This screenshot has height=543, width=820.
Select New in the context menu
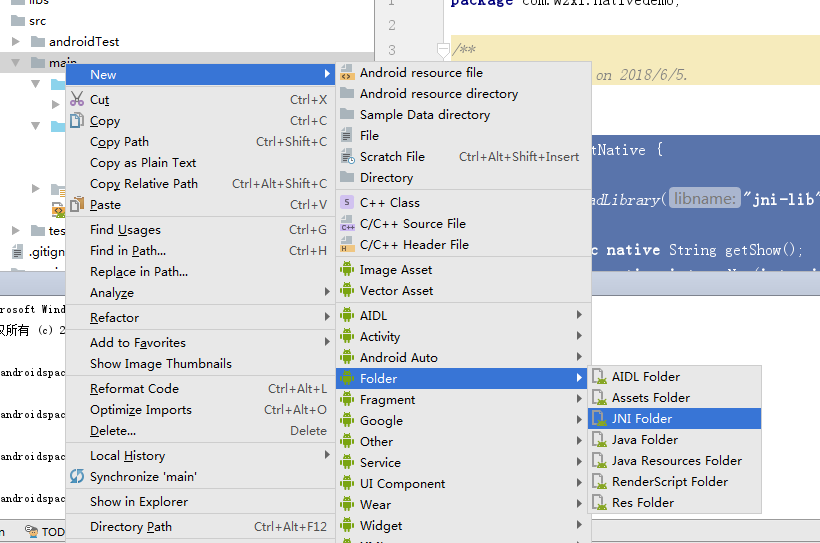200,74
